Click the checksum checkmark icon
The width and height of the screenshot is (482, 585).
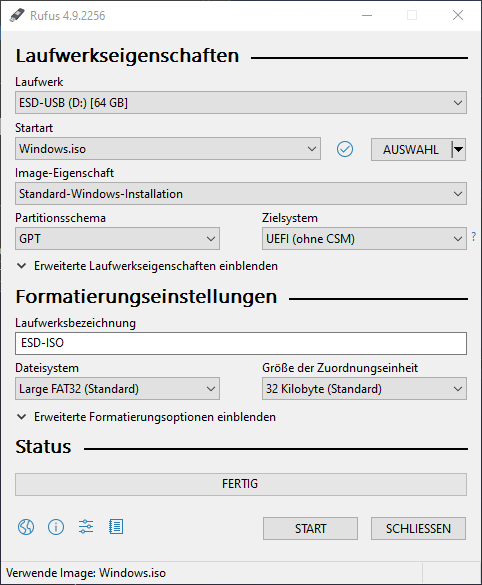tap(345, 149)
